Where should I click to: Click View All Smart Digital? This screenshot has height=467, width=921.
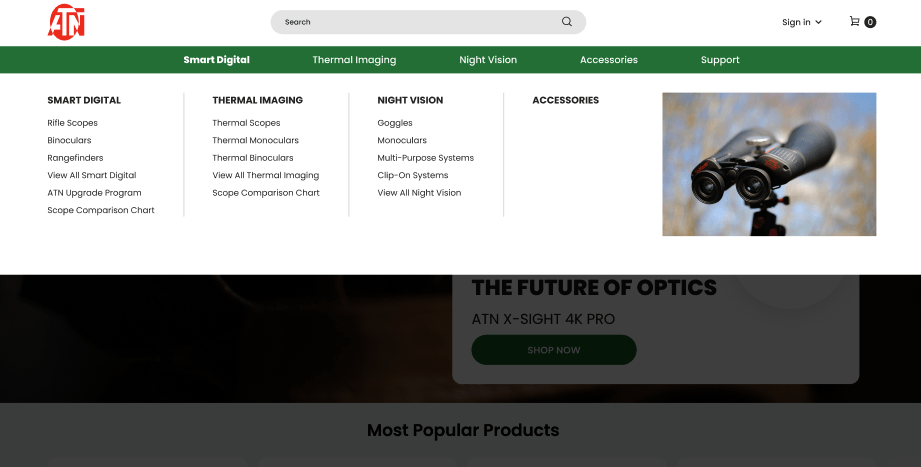pos(92,175)
